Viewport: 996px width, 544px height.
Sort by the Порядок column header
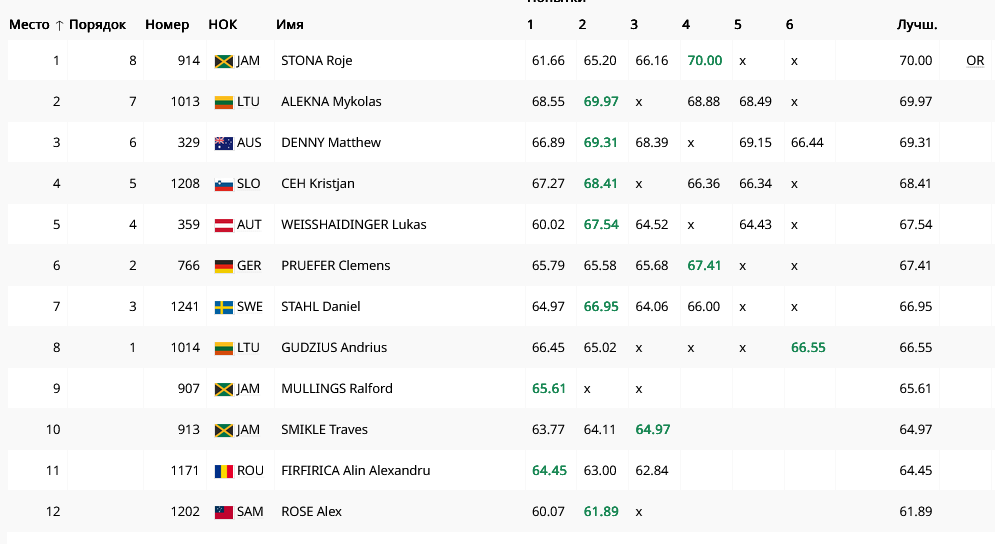(x=97, y=25)
